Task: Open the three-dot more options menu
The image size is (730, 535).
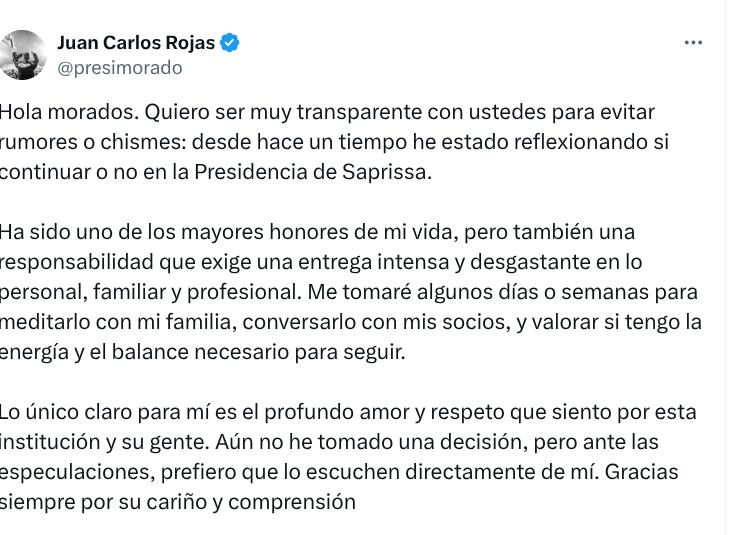Action: [693, 43]
